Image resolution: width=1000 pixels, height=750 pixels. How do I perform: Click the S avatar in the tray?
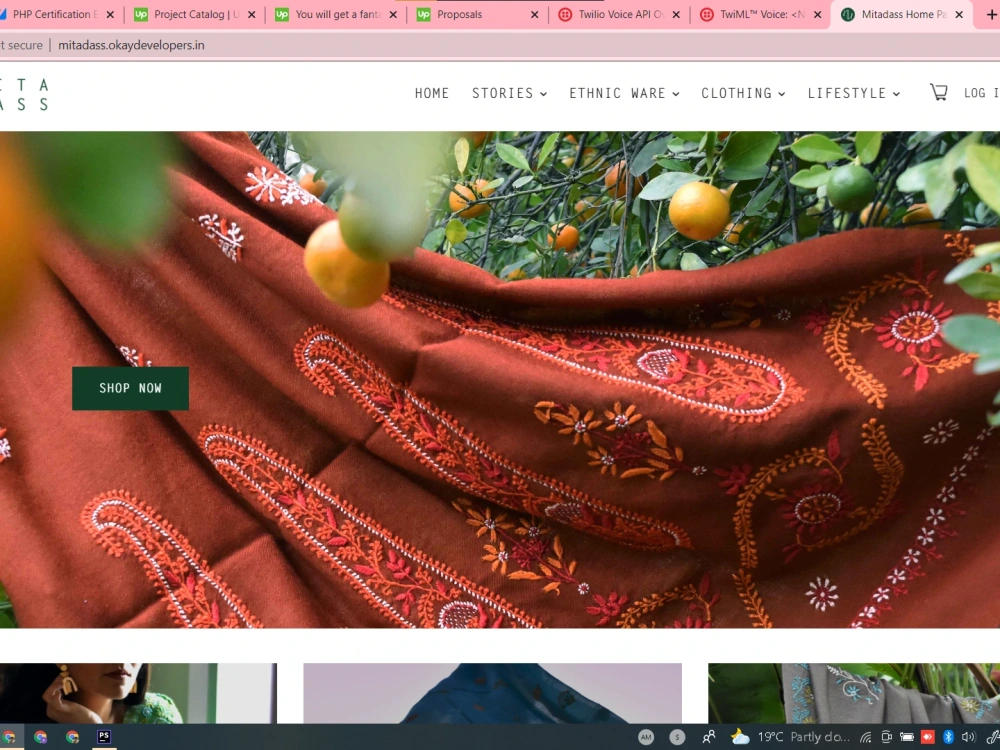click(677, 737)
